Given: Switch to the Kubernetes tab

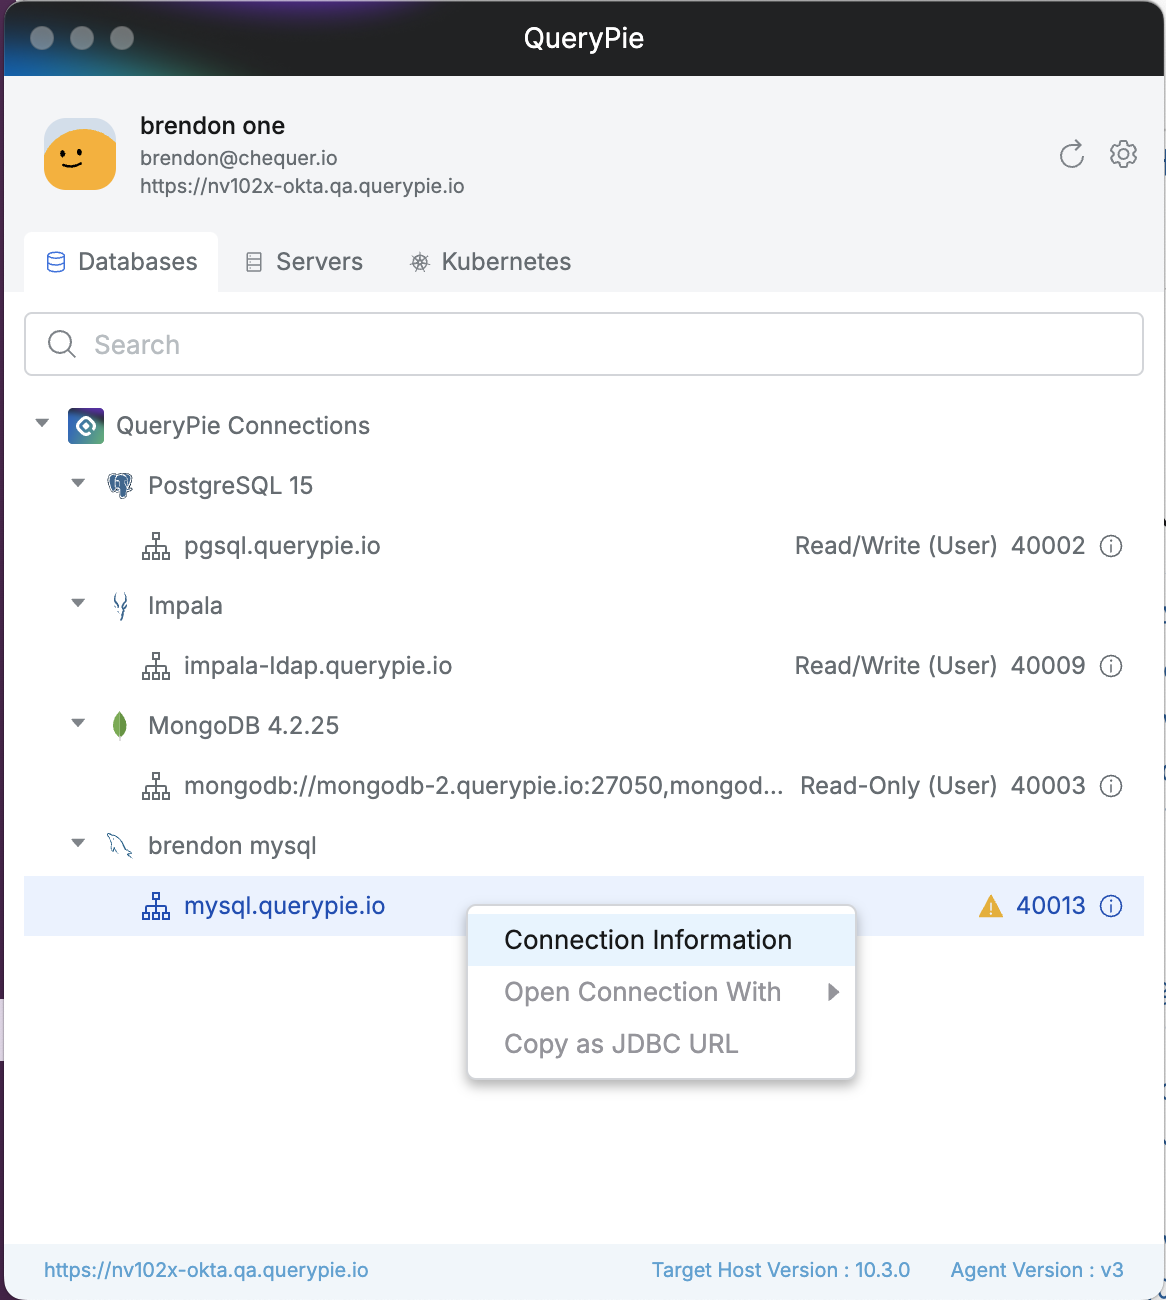Looking at the screenshot, I should coord(491,262).
